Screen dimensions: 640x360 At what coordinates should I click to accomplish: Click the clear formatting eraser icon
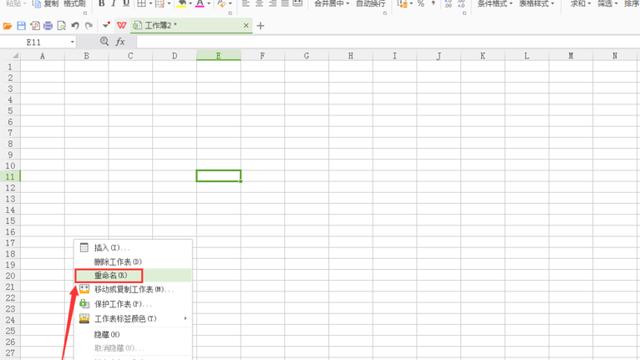tap(221, 4)
